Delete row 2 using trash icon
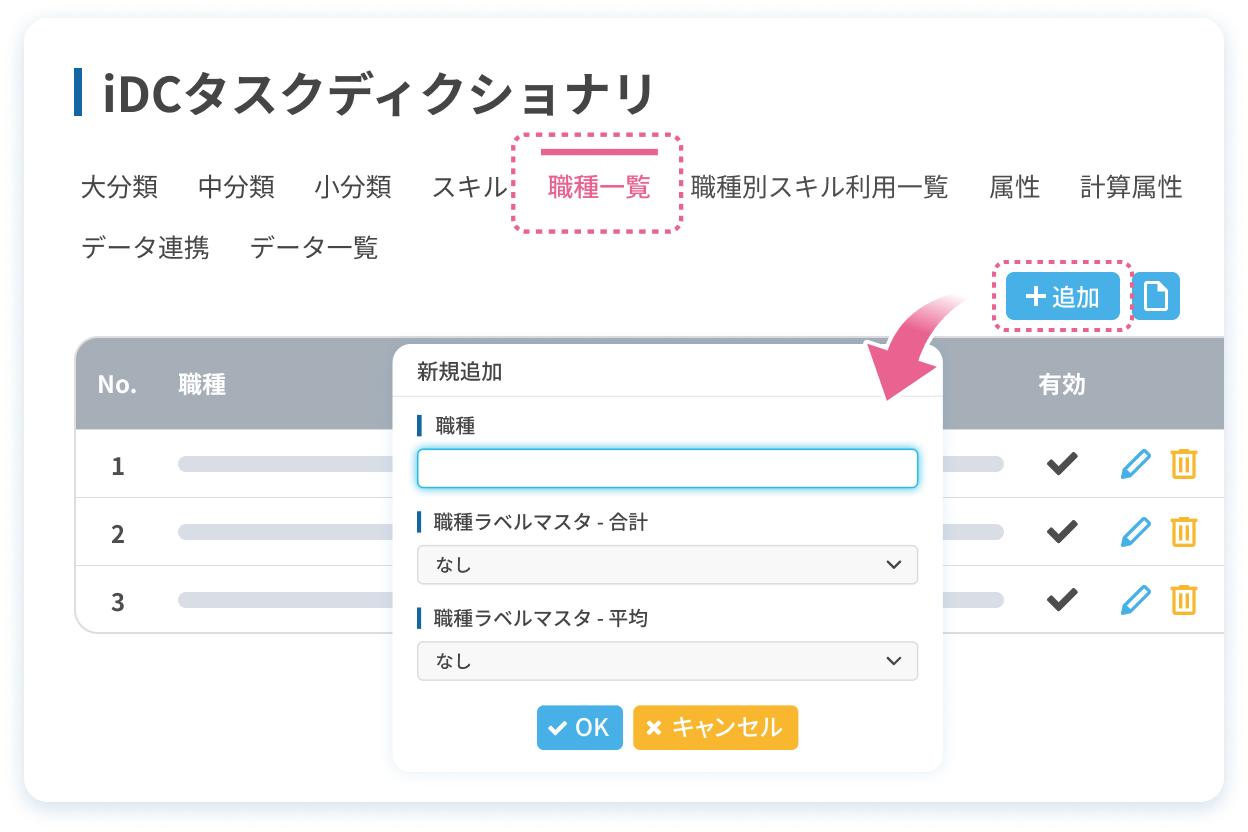 click(x=1183, y=532)
